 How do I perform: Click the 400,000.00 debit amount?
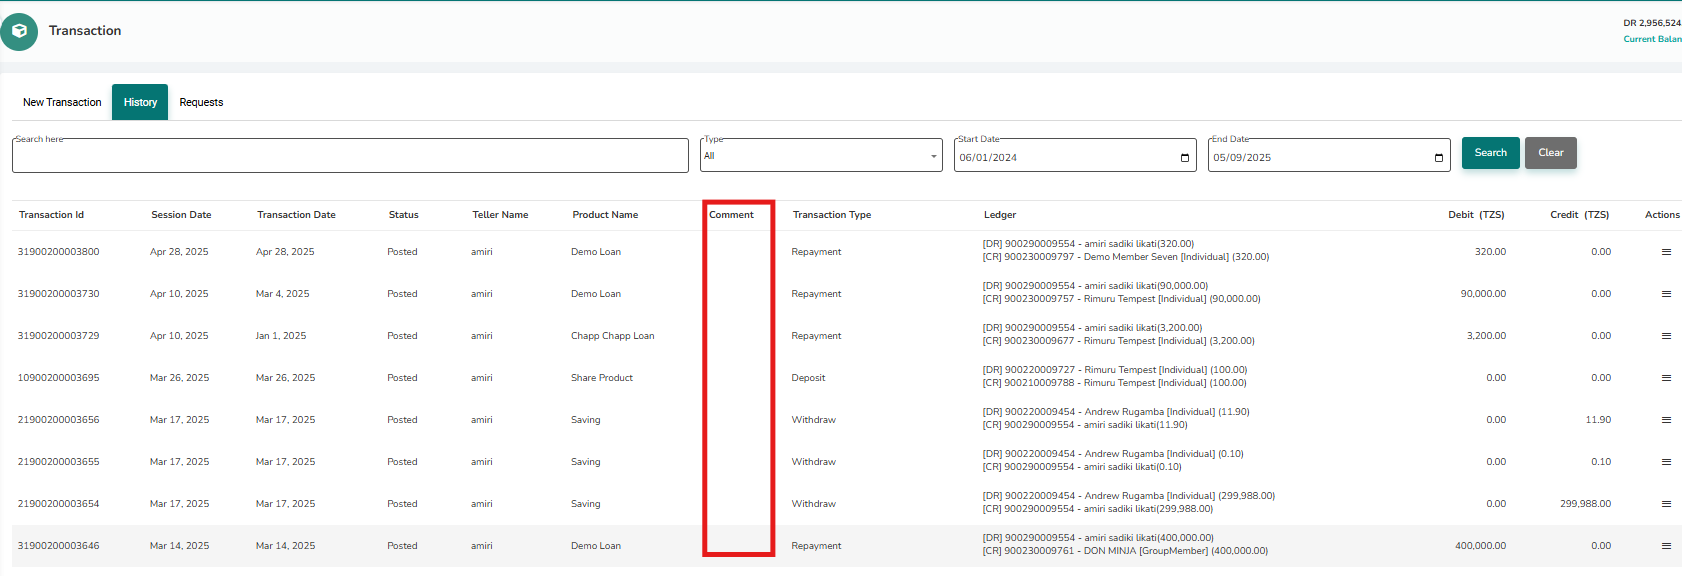[x=1481, y=546]
